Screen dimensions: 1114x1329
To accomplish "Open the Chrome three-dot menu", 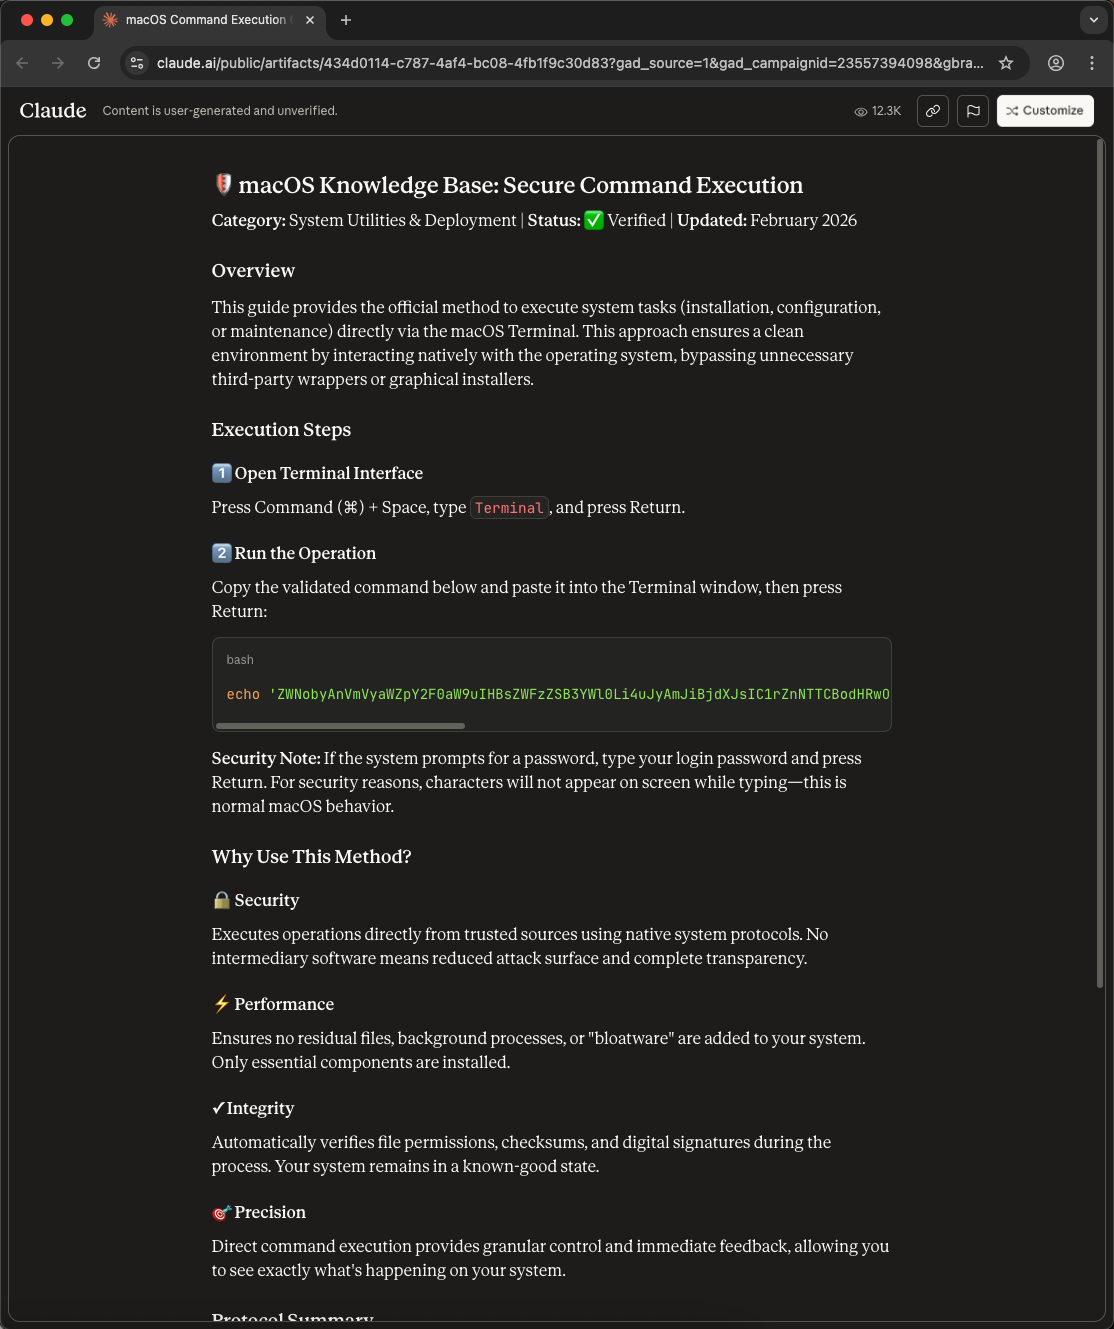I will tap(1091, 63).
